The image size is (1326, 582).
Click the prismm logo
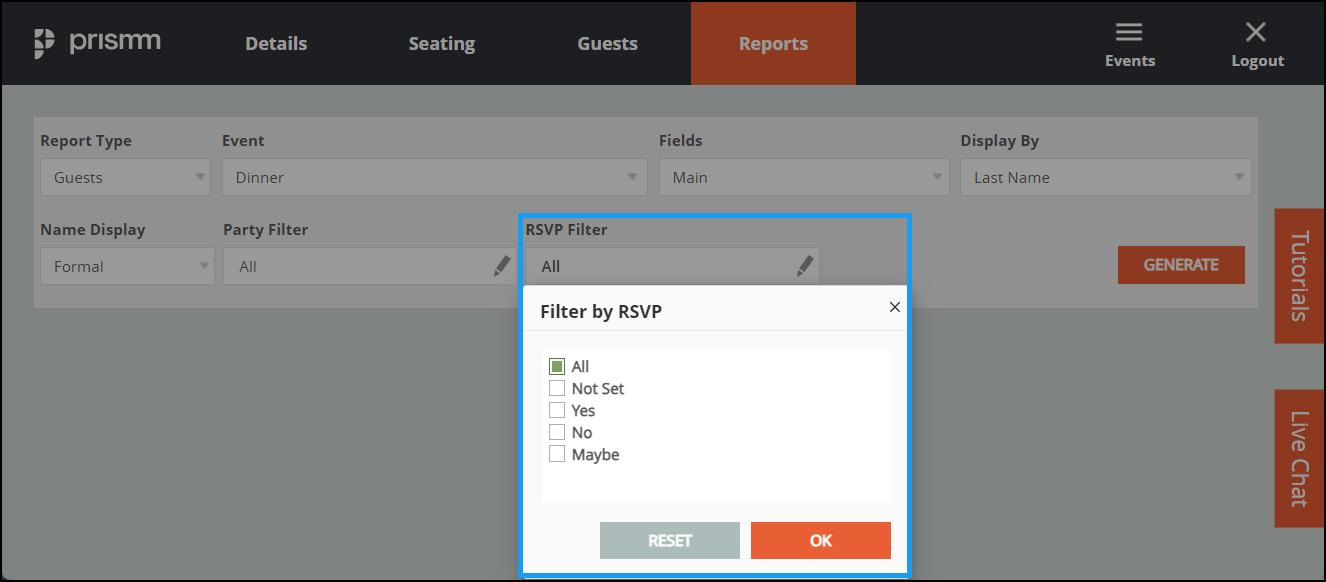[97, 41]
